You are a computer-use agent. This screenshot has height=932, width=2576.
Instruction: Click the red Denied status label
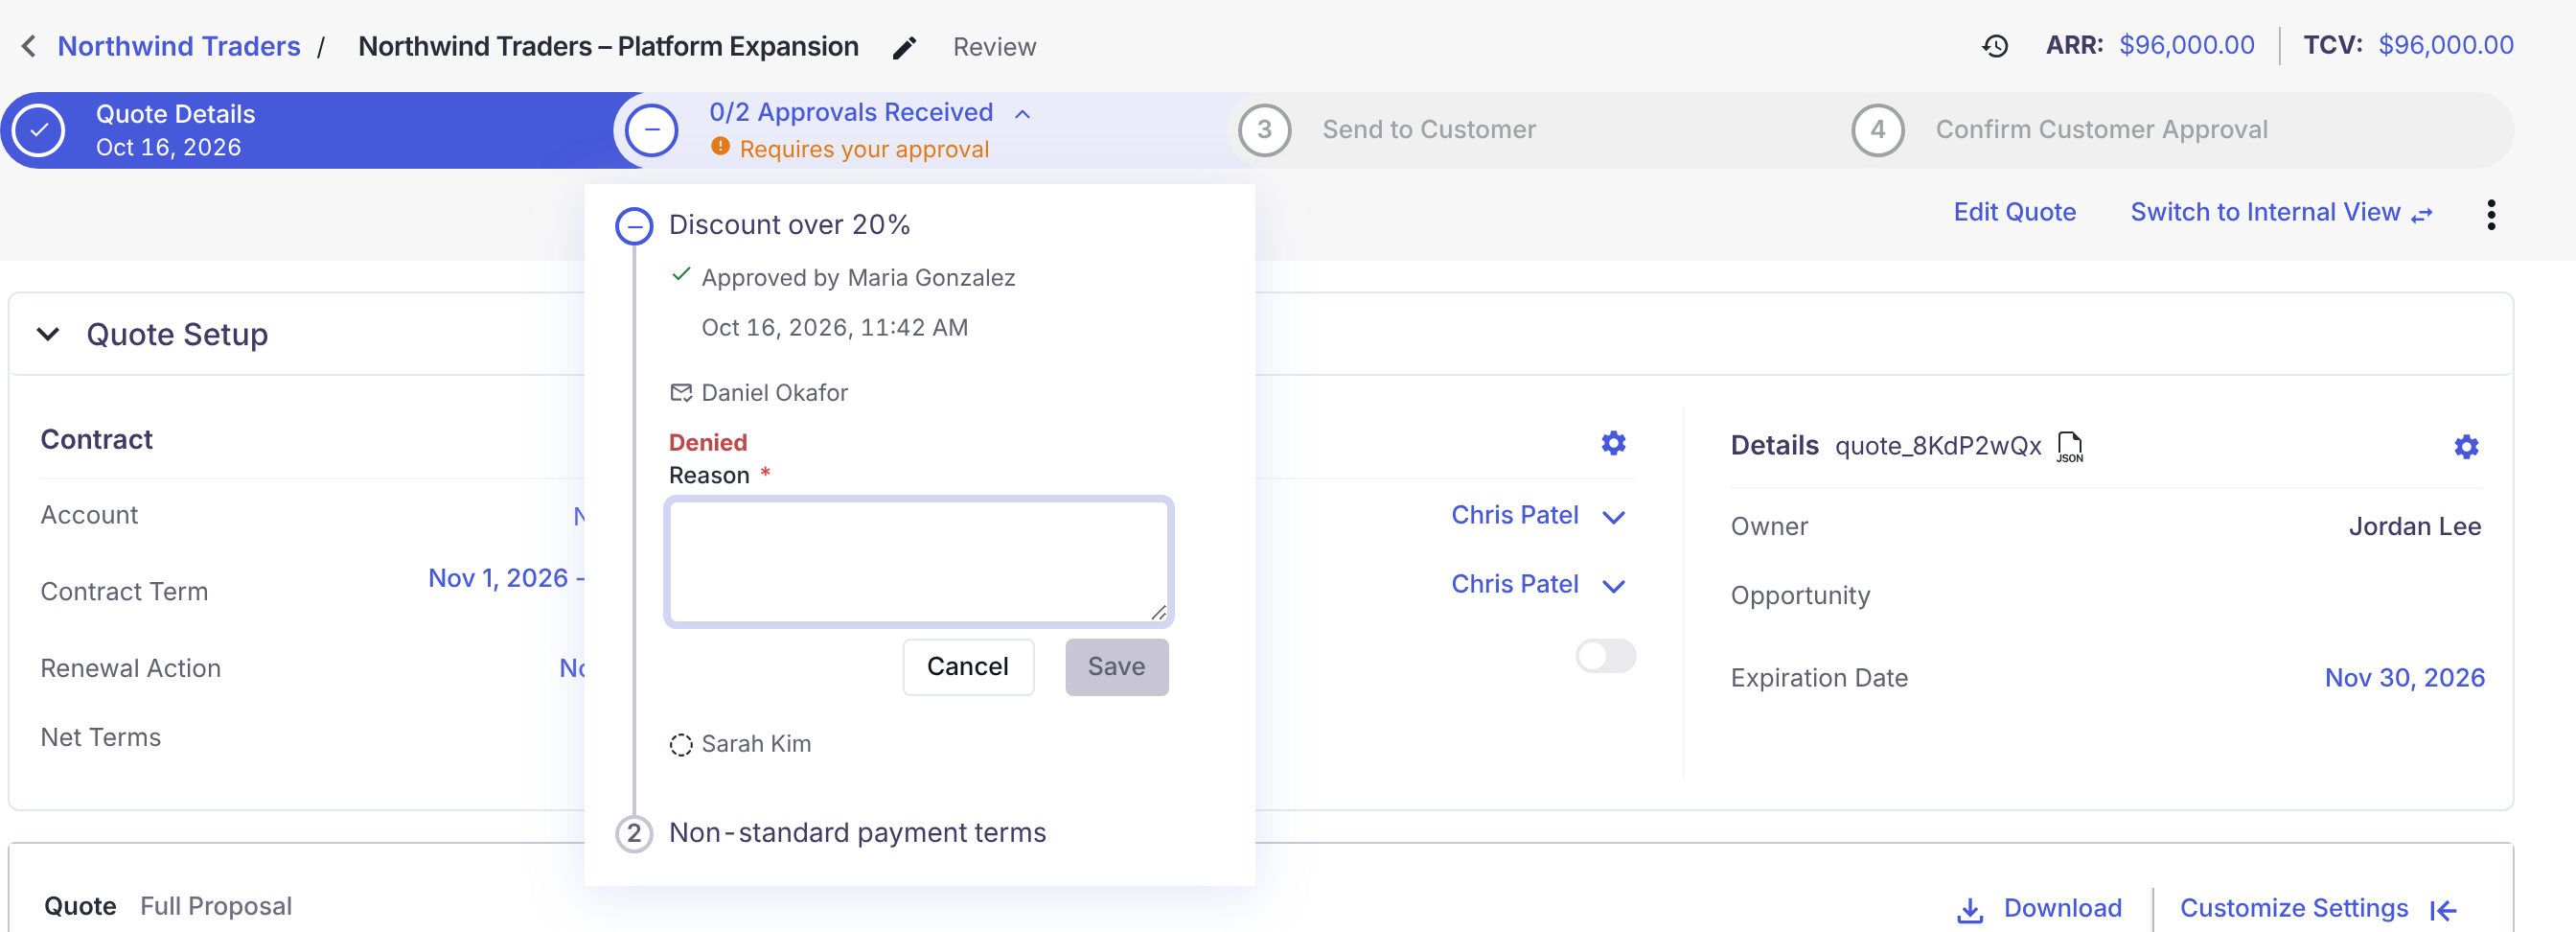[x=708, y=443]
